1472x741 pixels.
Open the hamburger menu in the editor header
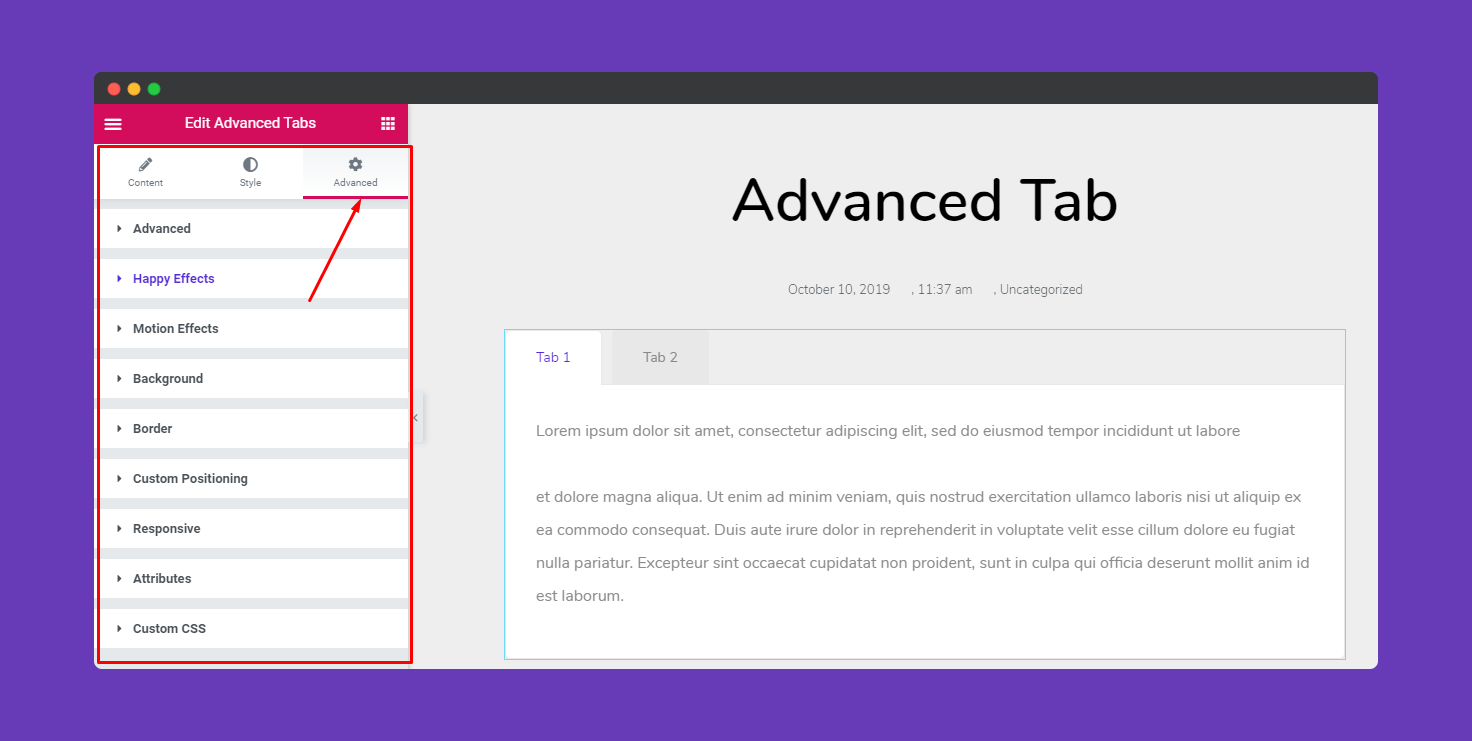point(113,124)
